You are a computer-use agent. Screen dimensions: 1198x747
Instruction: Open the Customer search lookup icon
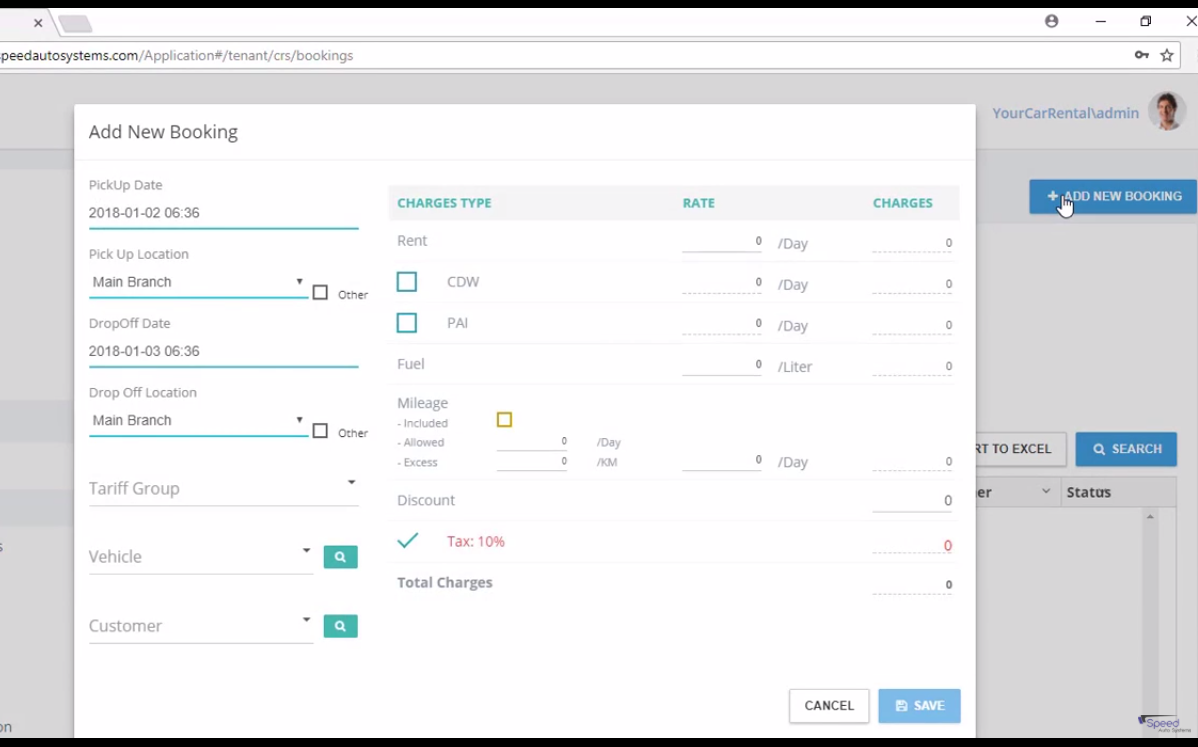pos(340,625)
